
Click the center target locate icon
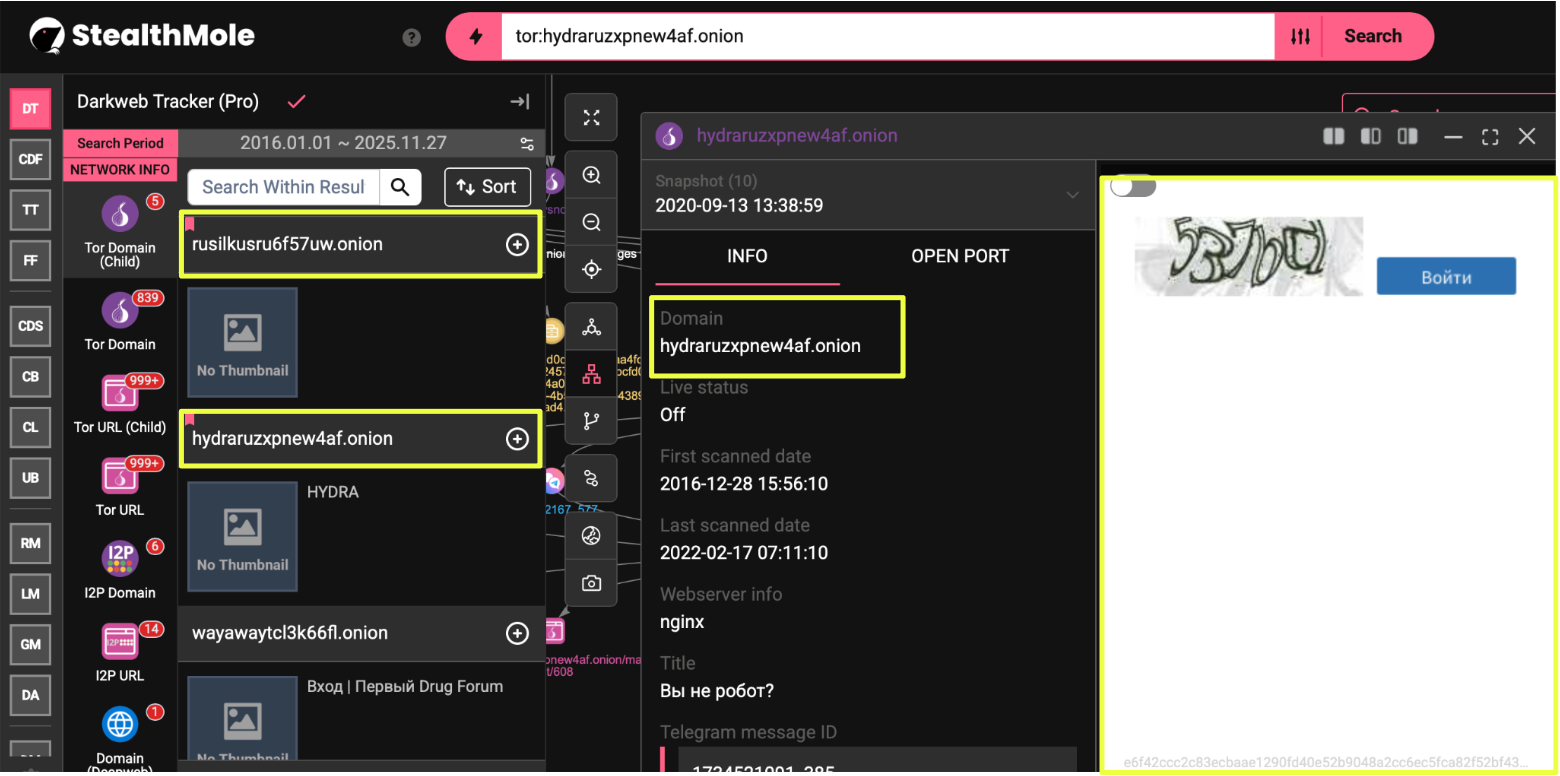tap(591, 270)
